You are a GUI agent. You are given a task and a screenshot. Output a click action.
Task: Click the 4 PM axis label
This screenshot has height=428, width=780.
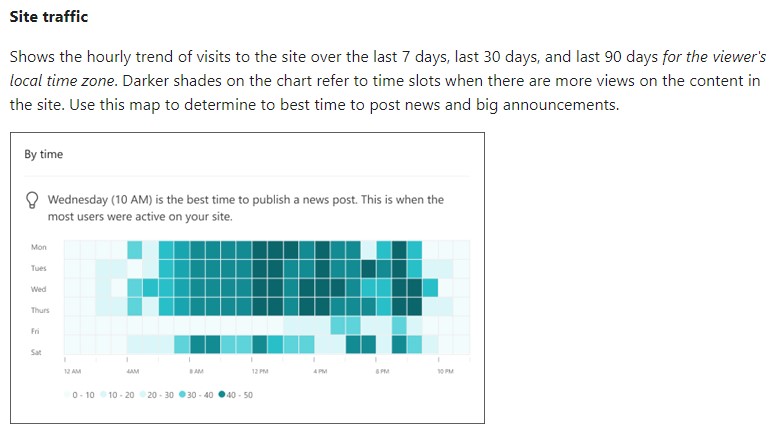320,372
